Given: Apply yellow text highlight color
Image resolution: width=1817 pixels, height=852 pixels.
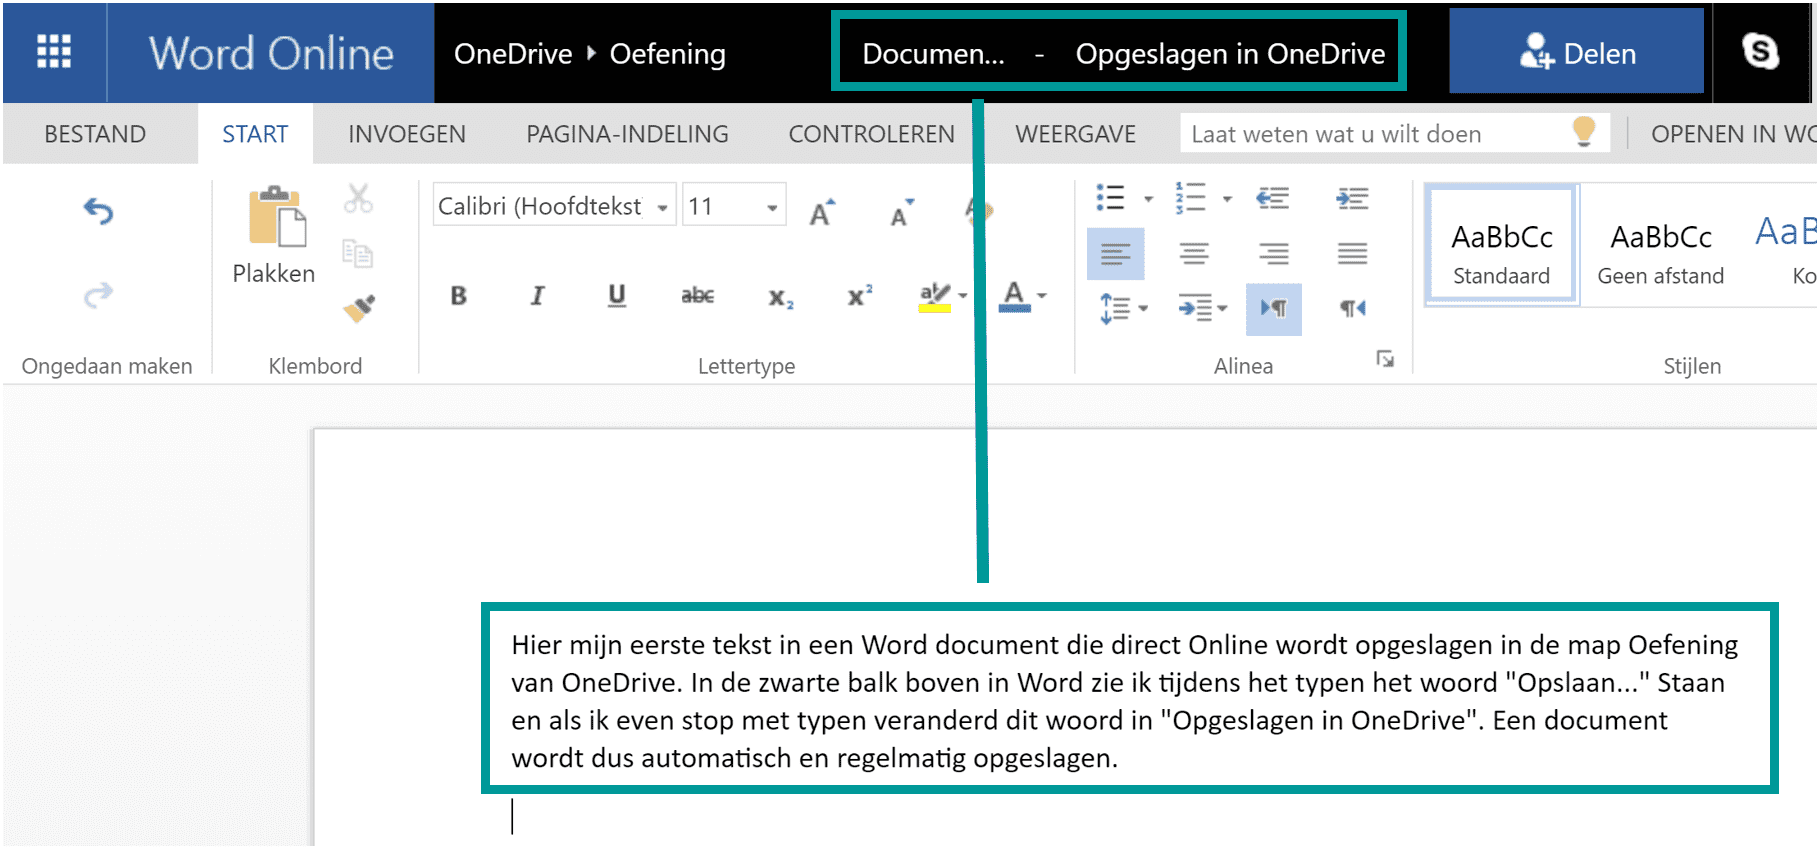Looking at the screenshot, I should 934,296.
